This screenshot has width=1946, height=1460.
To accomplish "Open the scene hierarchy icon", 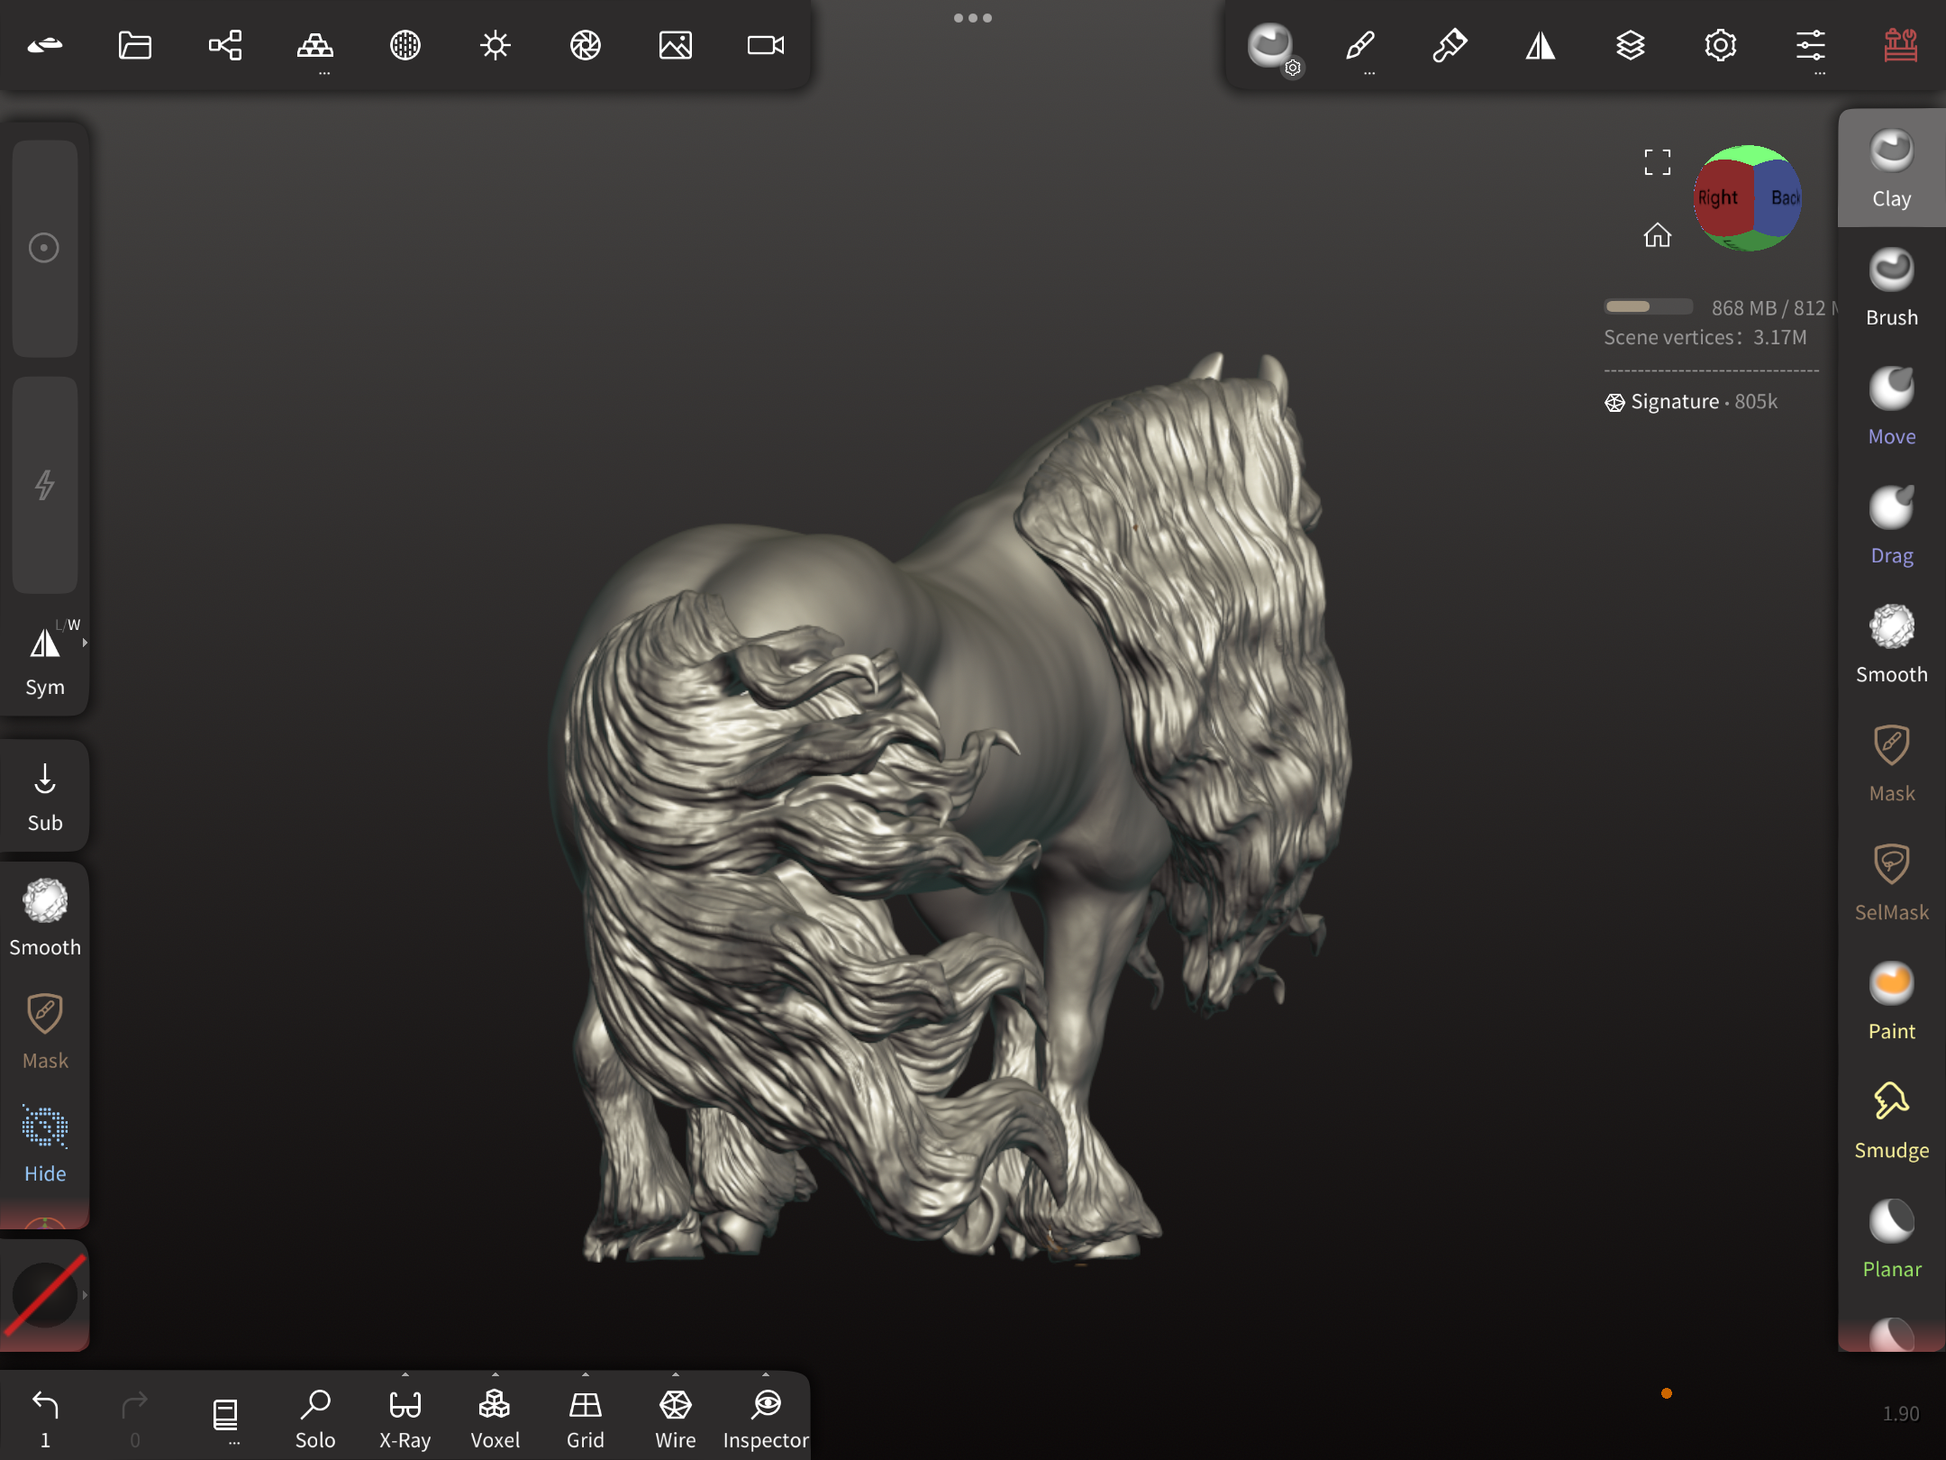I will [x=225, y=46].
